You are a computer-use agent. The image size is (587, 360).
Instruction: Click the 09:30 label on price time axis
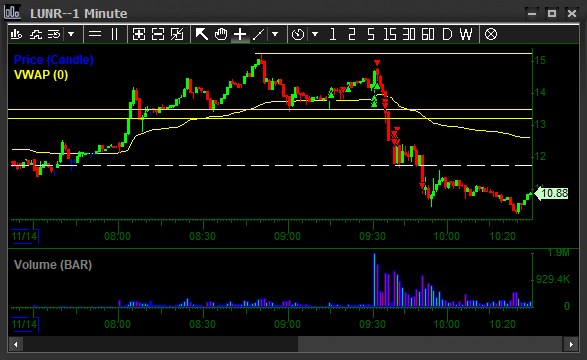372,237
